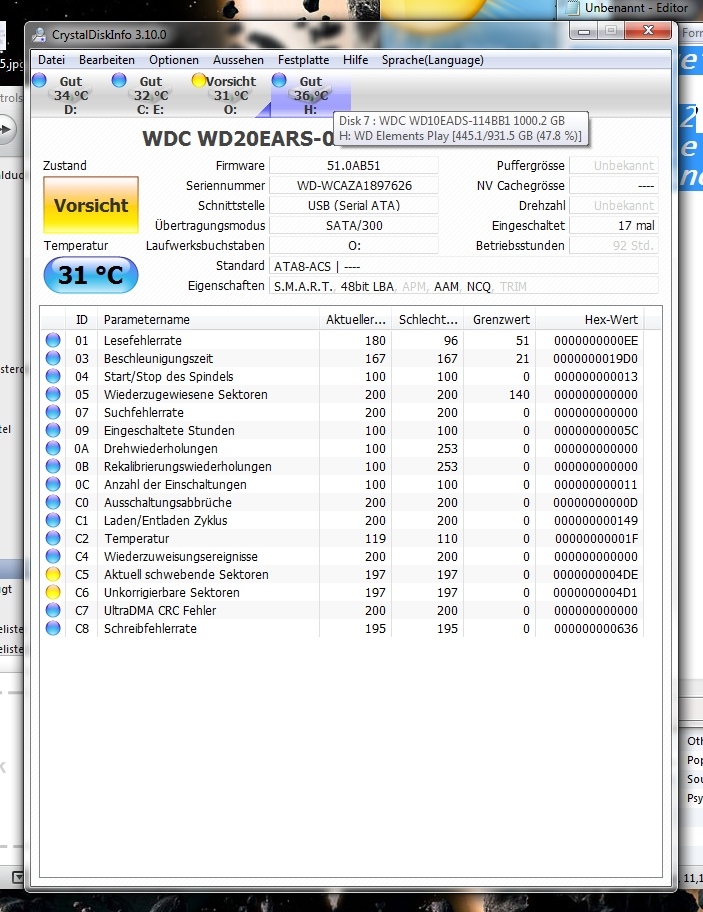Click the Schnittstelle field USB (Serial ATA)
Viewport: 703px width, 912px height.
click(354, 205)
